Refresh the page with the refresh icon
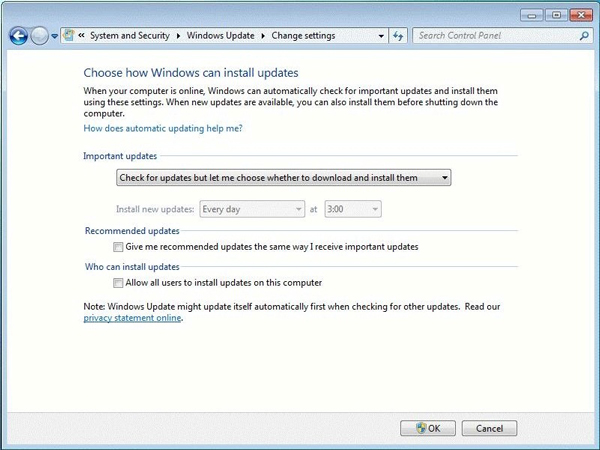Screen dimensions: 600x450 [398, 36]
